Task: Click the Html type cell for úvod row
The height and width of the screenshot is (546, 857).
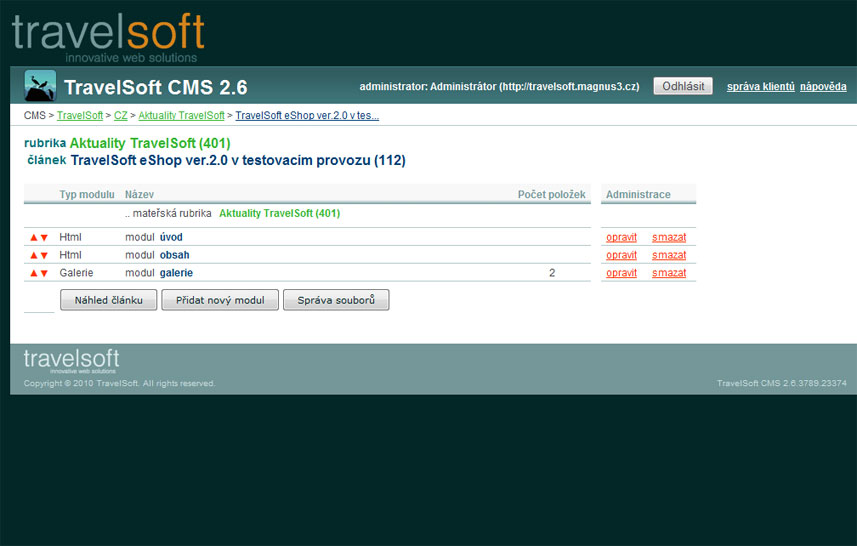Action: coord(70,237)
